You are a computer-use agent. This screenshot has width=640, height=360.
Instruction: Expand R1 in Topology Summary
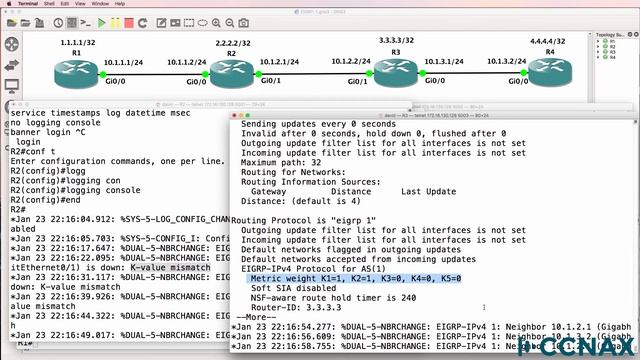(598, 41)
